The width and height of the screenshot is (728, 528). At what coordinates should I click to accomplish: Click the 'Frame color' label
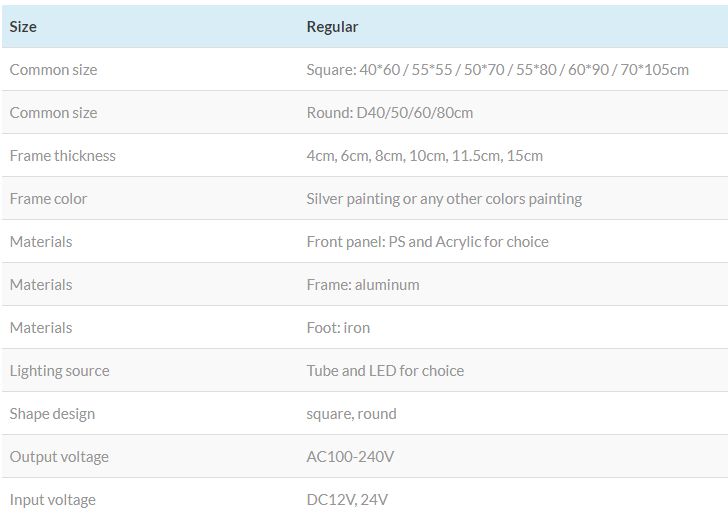click(x=48, y=199)
